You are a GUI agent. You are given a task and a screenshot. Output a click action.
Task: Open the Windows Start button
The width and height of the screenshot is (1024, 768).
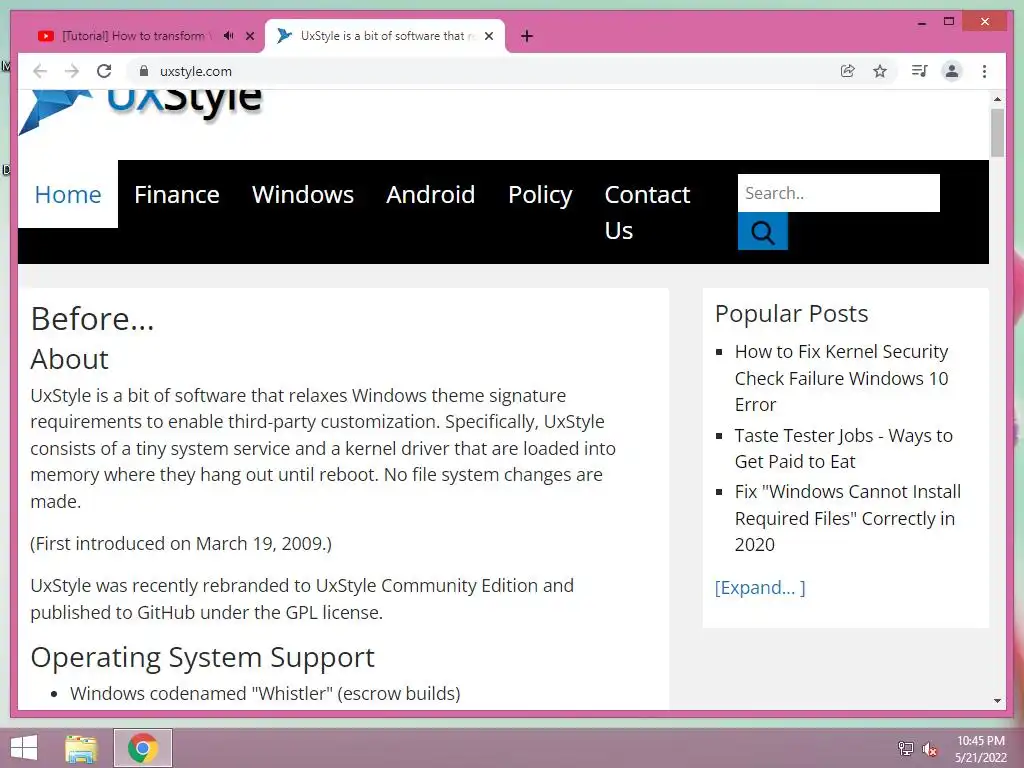tap(24, 748)
